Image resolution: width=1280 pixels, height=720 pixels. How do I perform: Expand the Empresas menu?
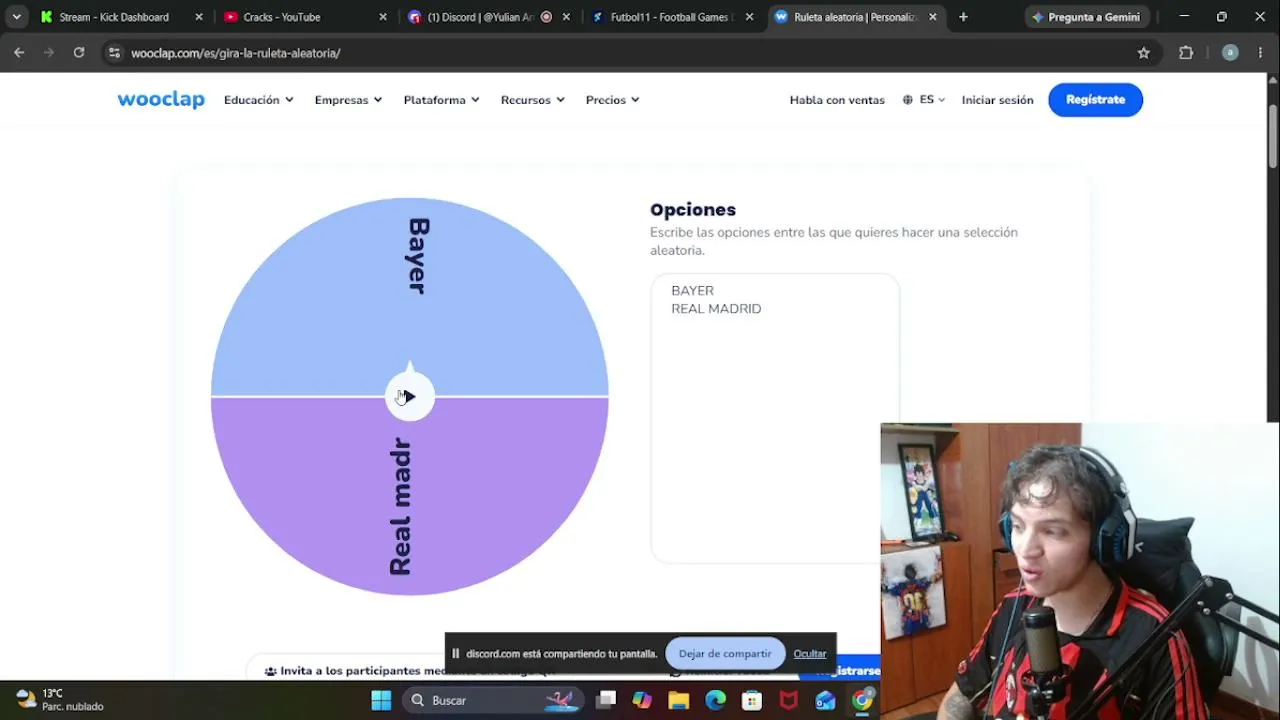tap(348, 100)
